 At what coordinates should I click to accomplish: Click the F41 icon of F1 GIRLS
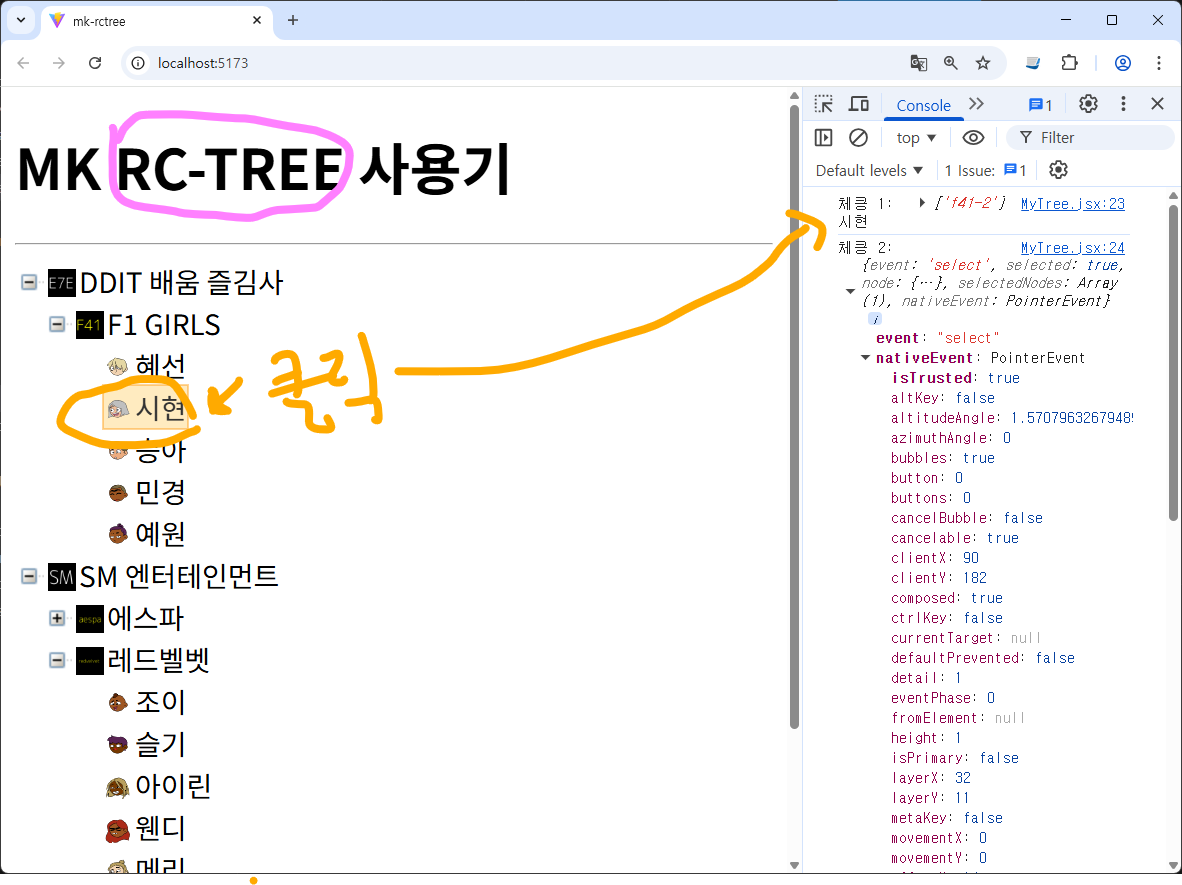click(89, 326)
